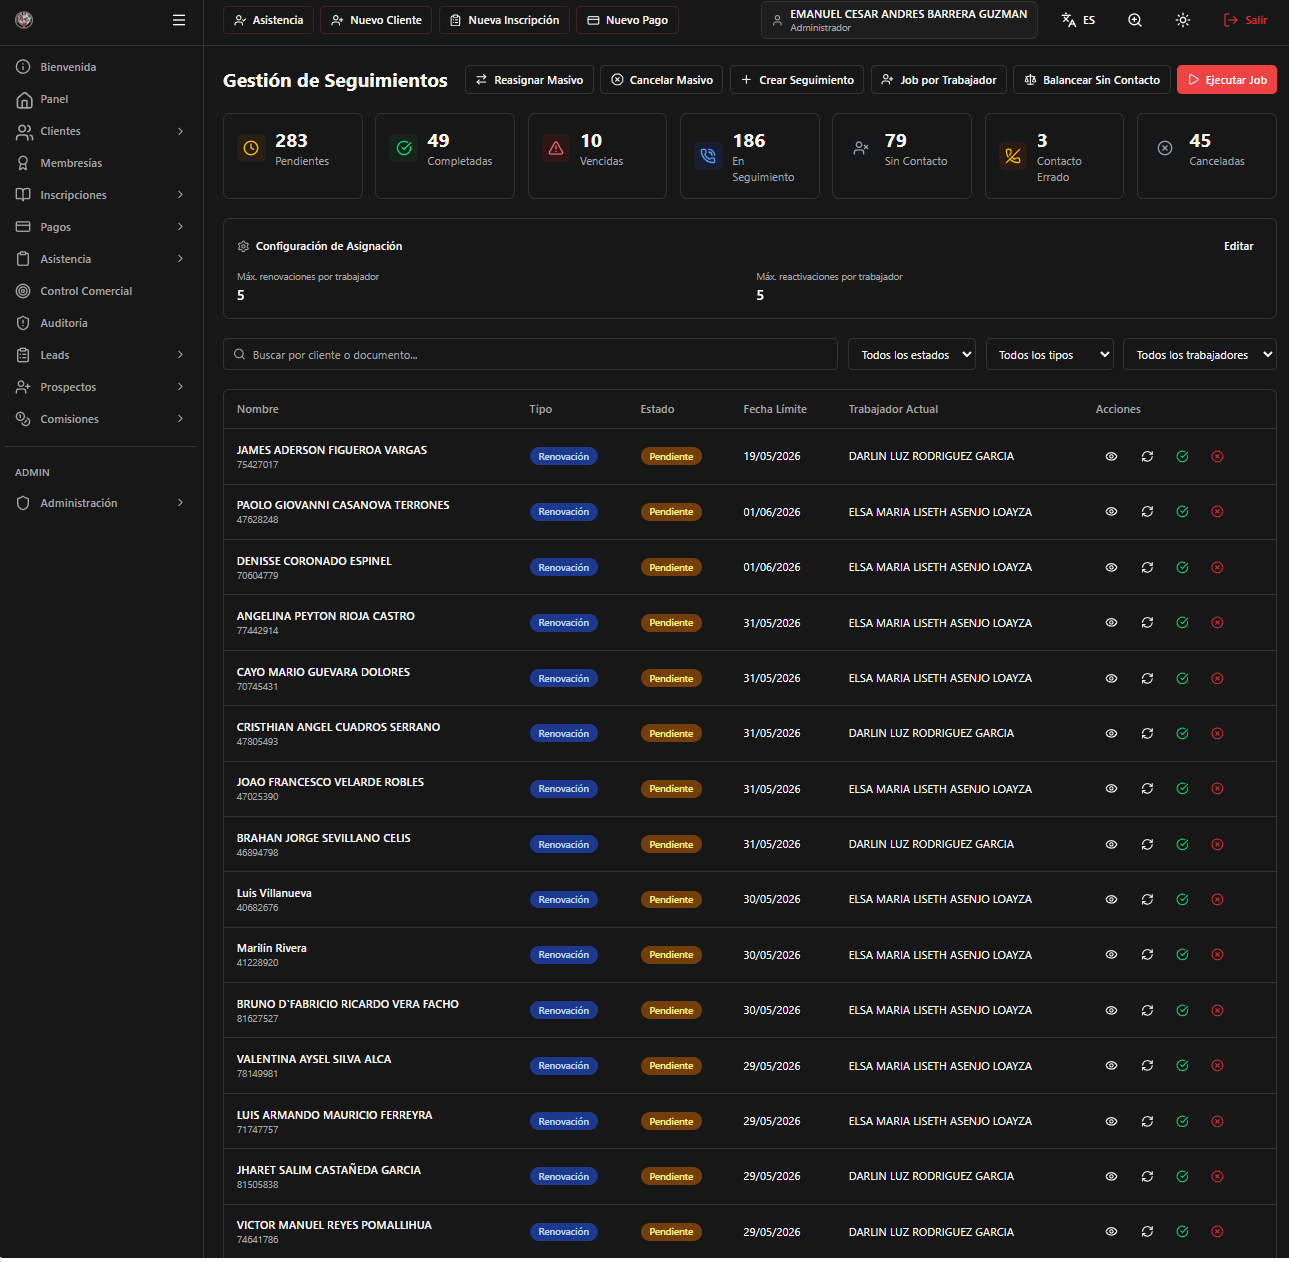This screenshot has height=1262, width=1289.
Task: Open the Todos los estados dropdown
Action: pos(912,355)
